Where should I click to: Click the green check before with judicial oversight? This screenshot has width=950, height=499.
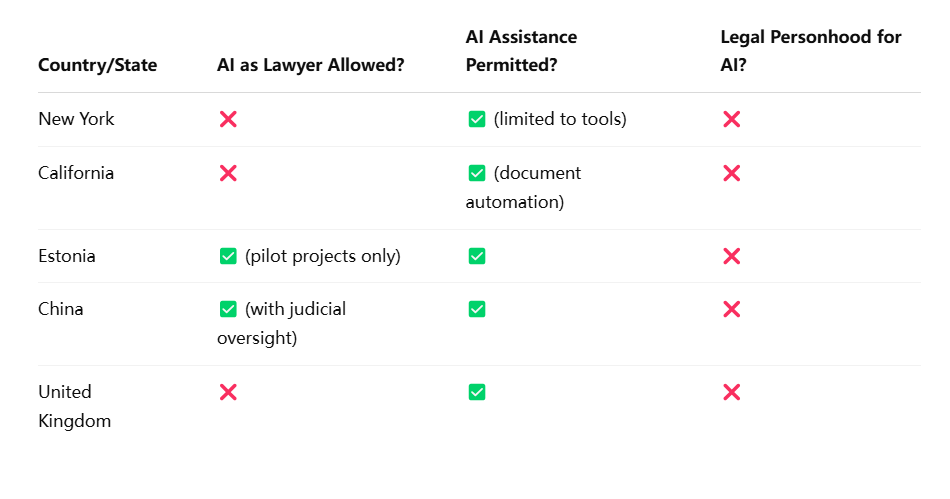coord(228,309)
